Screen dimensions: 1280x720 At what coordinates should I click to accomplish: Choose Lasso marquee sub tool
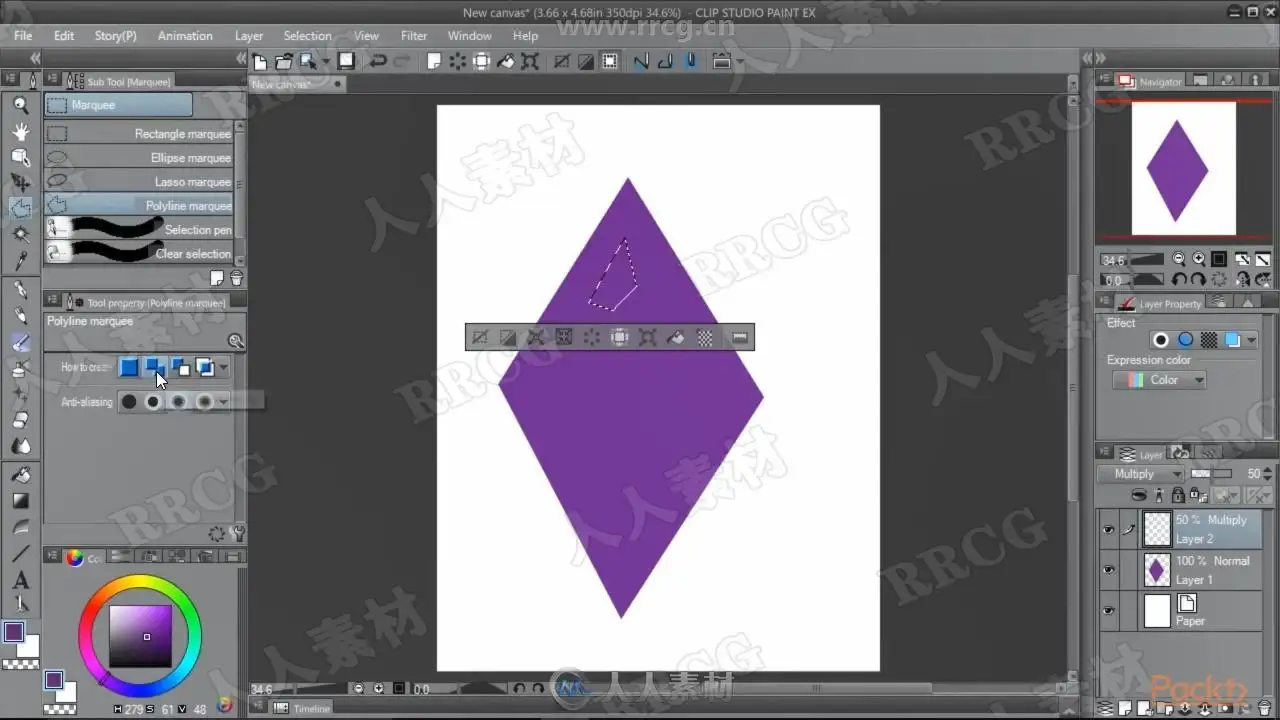coord(139,182)
